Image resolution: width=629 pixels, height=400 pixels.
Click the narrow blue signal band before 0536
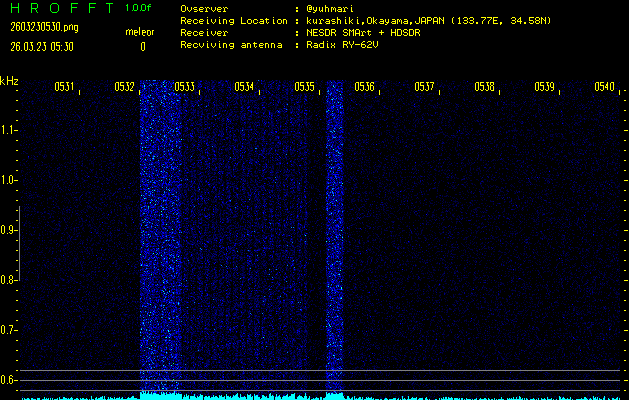(x=334, y=240)
